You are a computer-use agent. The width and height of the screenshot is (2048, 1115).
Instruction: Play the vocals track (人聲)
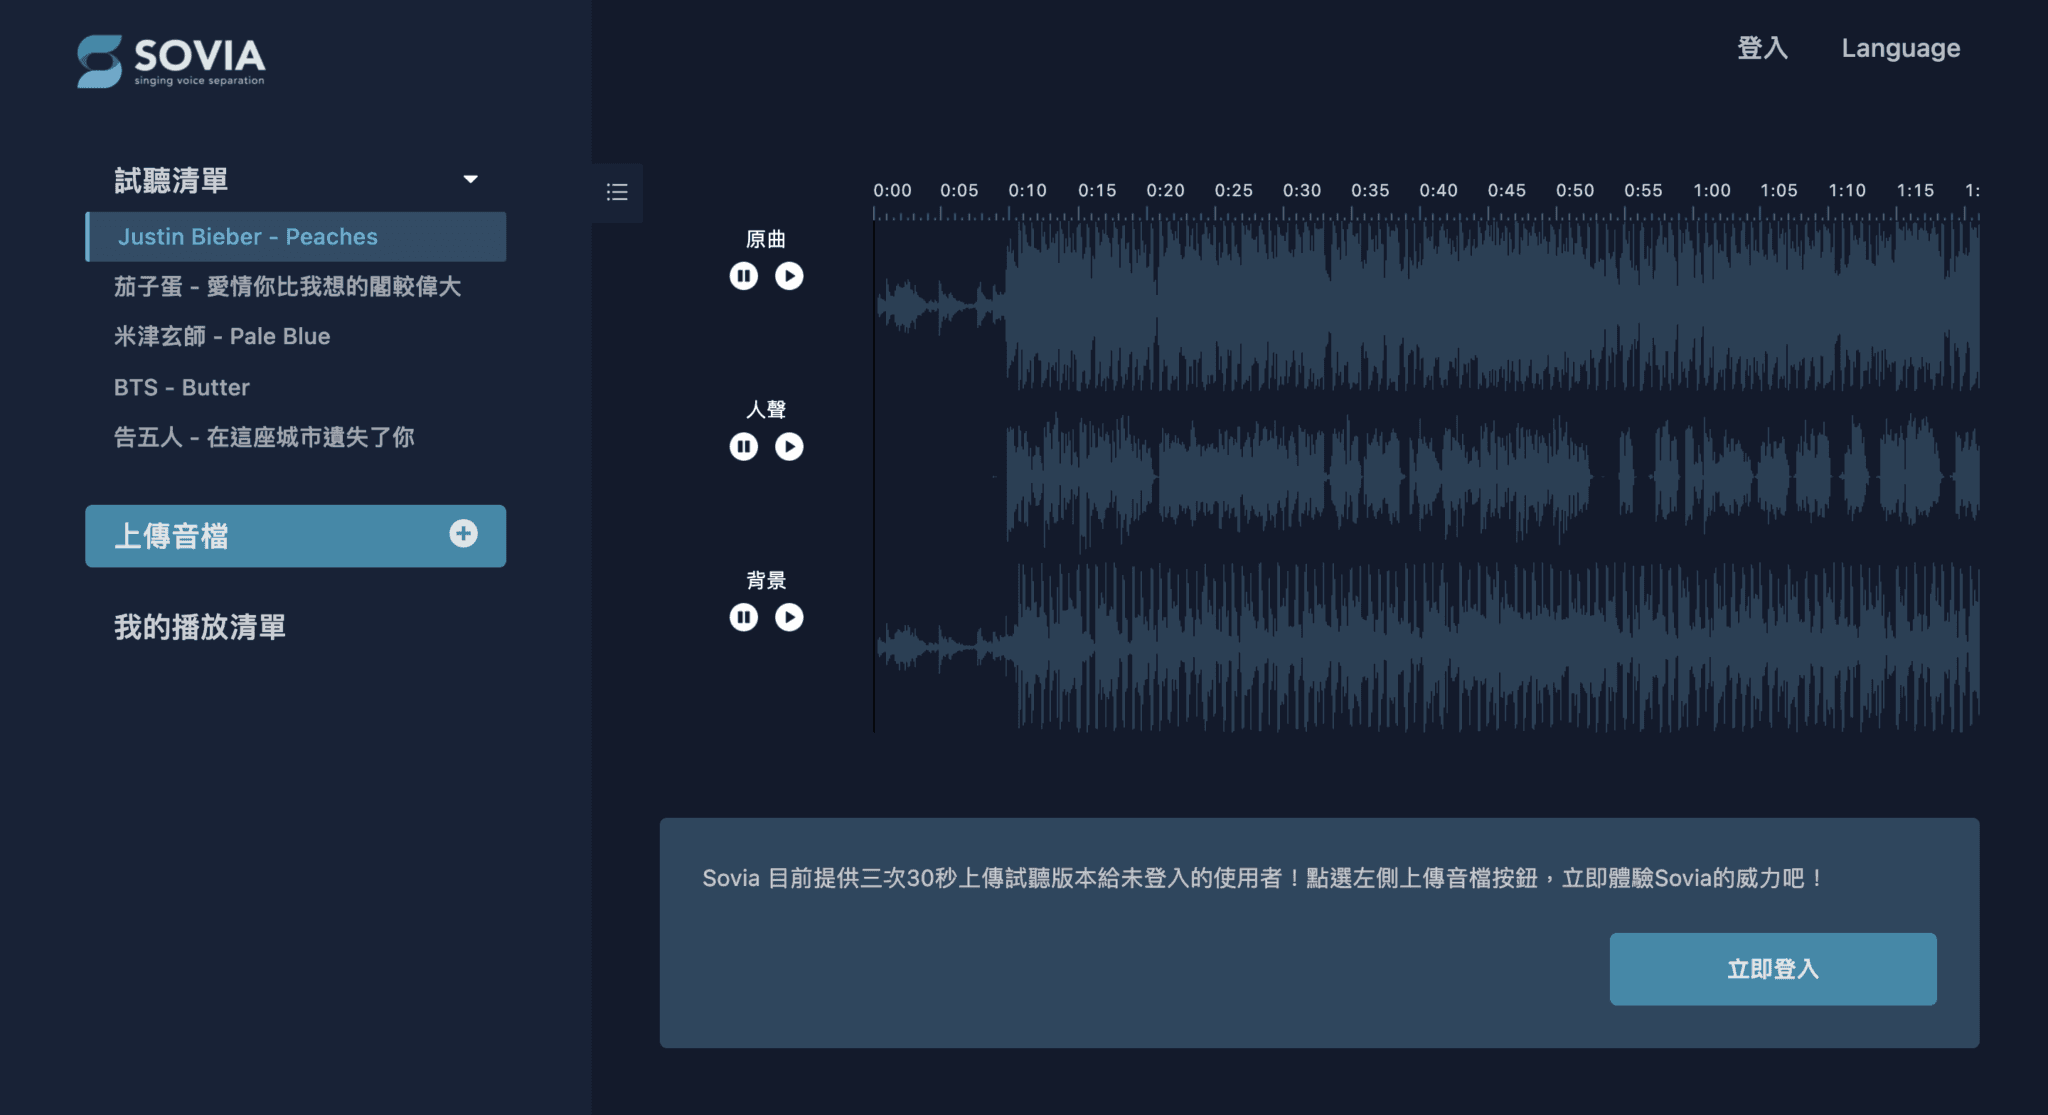(x=789, y=446)
